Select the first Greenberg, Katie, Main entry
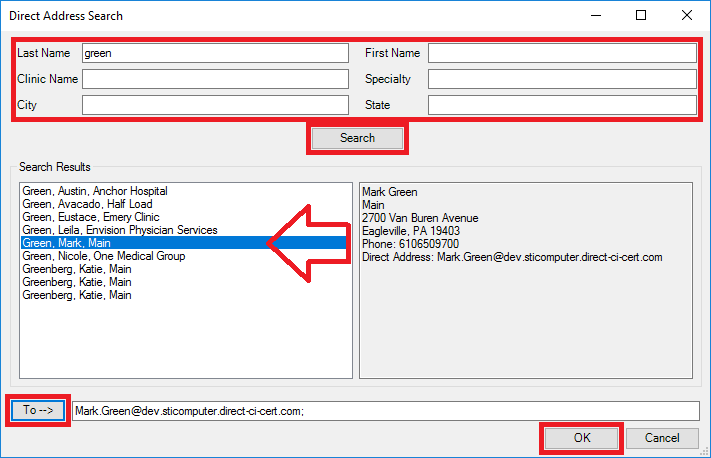This screenshot has height=458, width=711. 77,269
